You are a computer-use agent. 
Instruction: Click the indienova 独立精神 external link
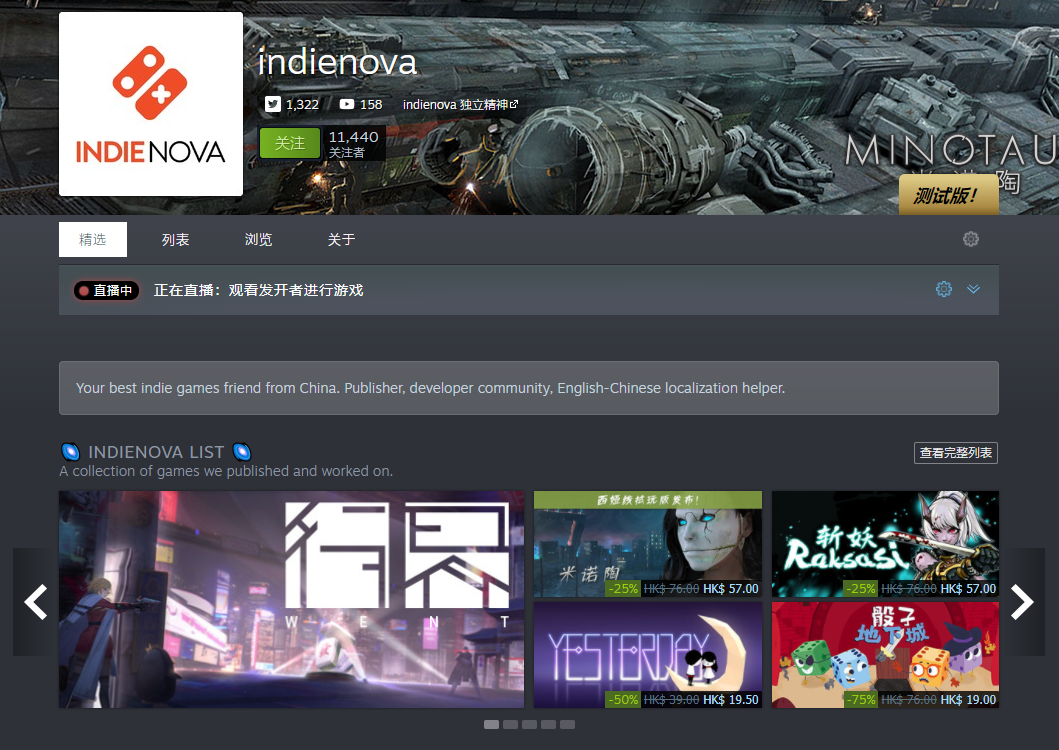[x=460, y=105]
